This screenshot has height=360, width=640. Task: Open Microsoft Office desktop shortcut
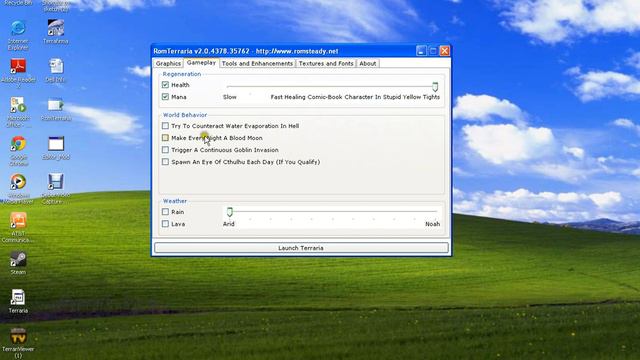[18, 111]
